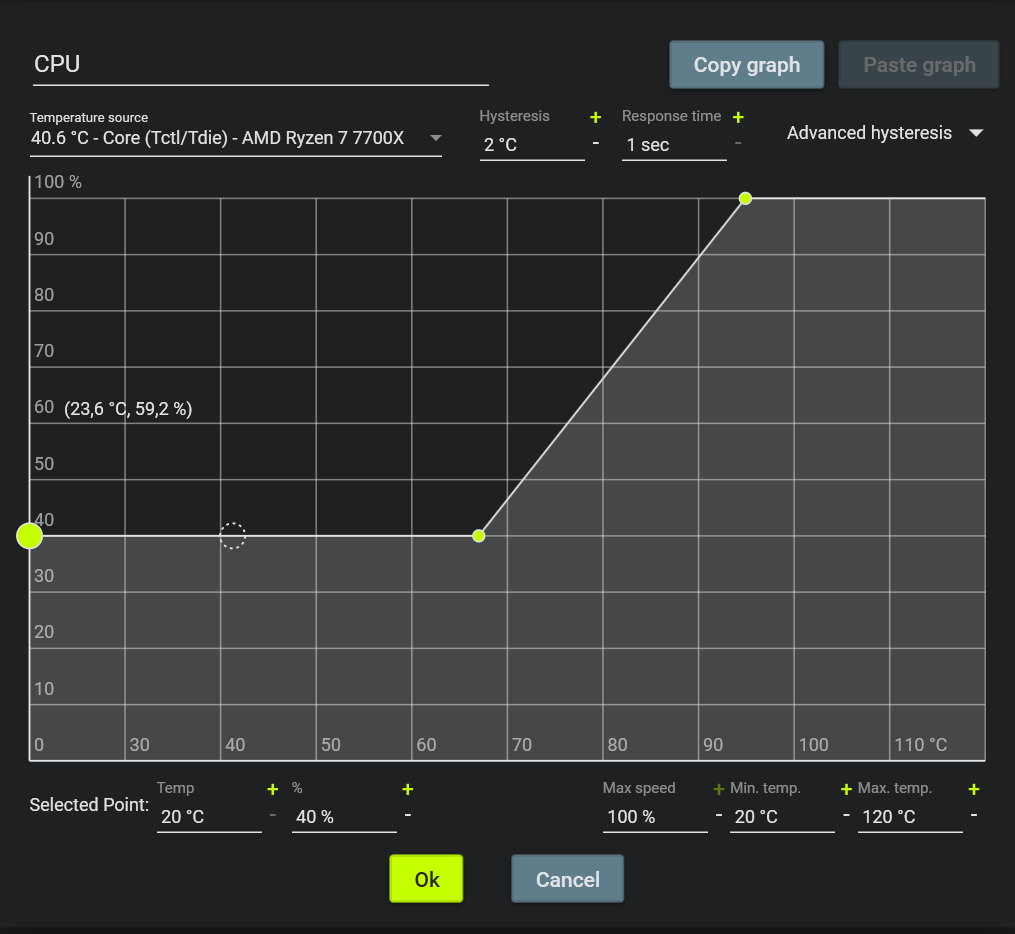Expand the Advanced hysteresis section

[885, 133]
